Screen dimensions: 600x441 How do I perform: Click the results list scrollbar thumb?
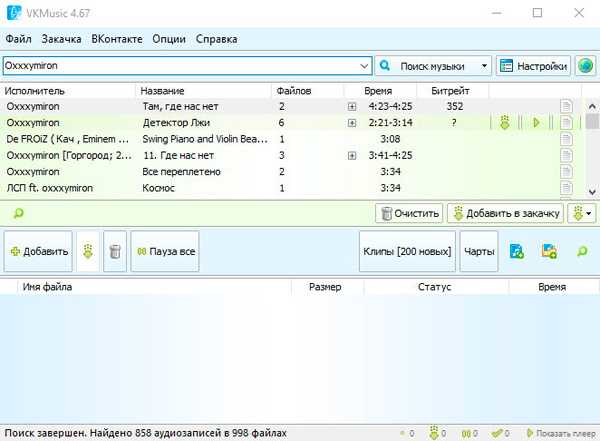pos(592,121)
